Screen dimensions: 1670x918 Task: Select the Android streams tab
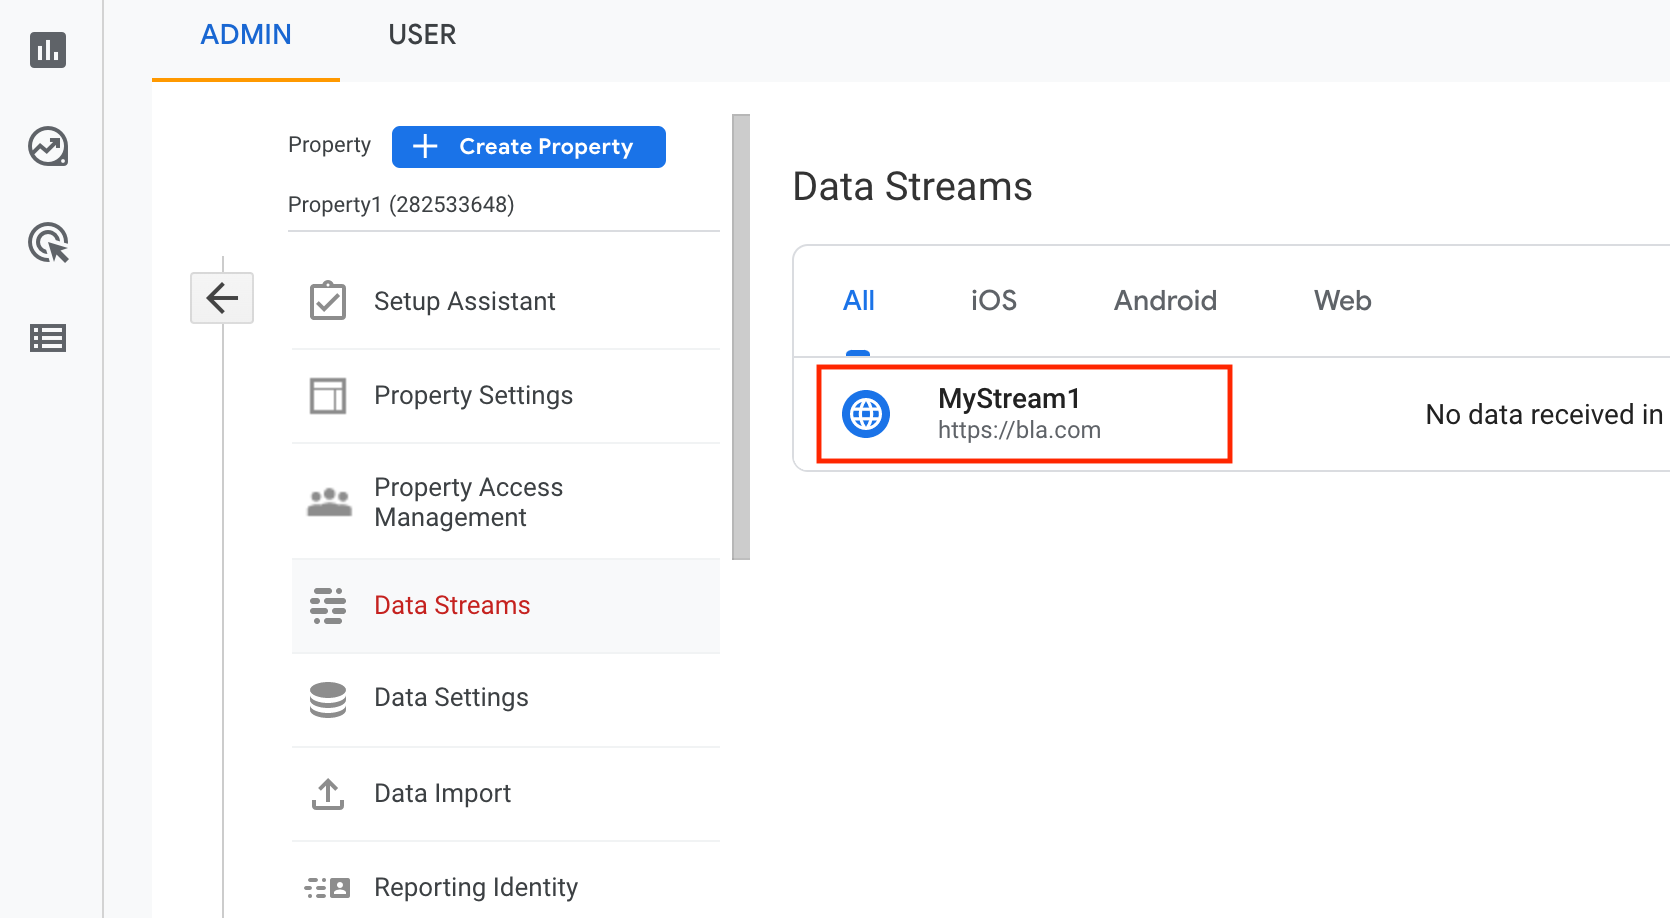pos(1166,301)
